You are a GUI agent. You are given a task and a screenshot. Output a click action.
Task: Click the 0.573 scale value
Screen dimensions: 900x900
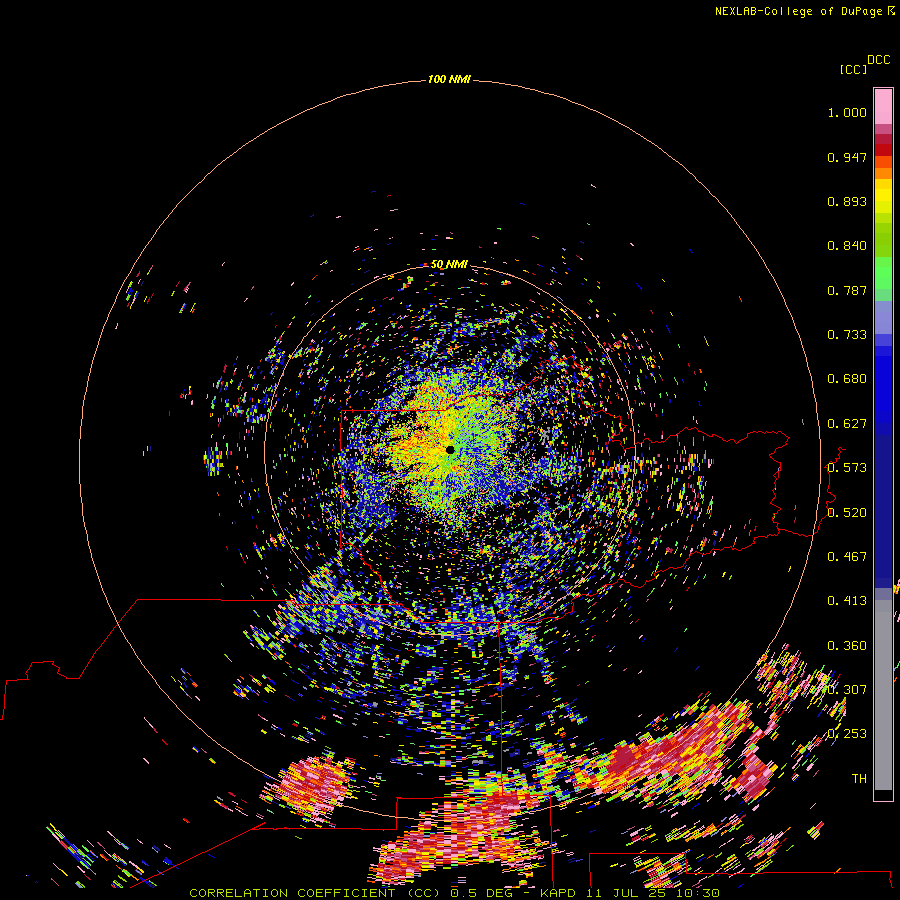(x=847, y=468)
